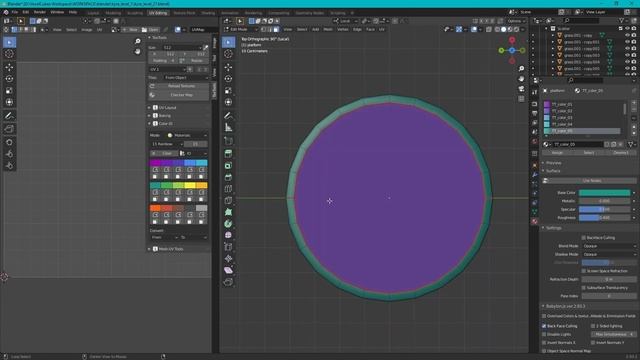Select the Annotate tool in UV editor toolbar
640x360 pixels.
pos(9,116)
